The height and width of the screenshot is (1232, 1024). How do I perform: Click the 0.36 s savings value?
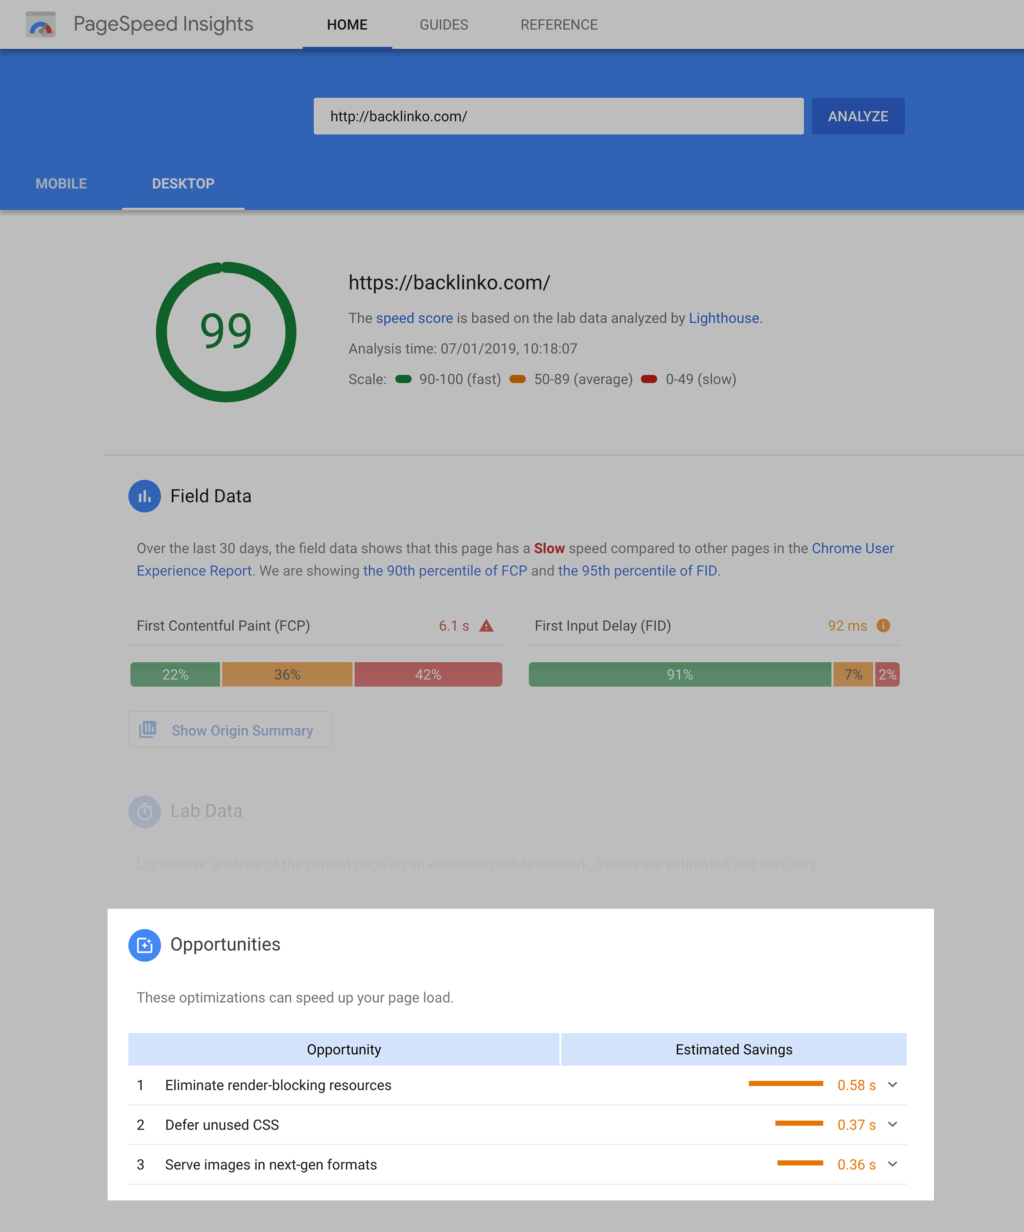point(856,1165)
